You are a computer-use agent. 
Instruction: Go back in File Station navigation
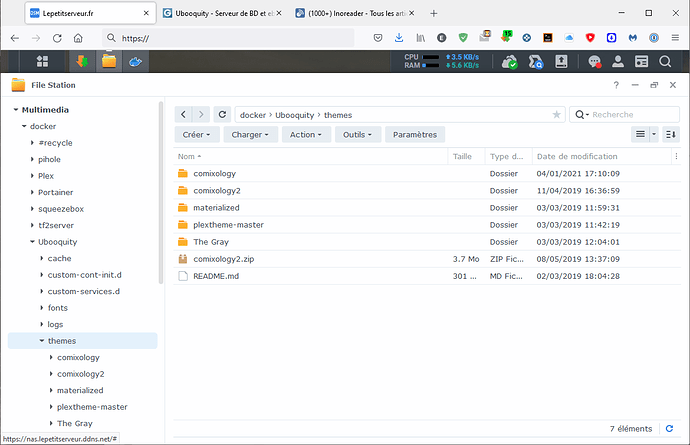184,114
